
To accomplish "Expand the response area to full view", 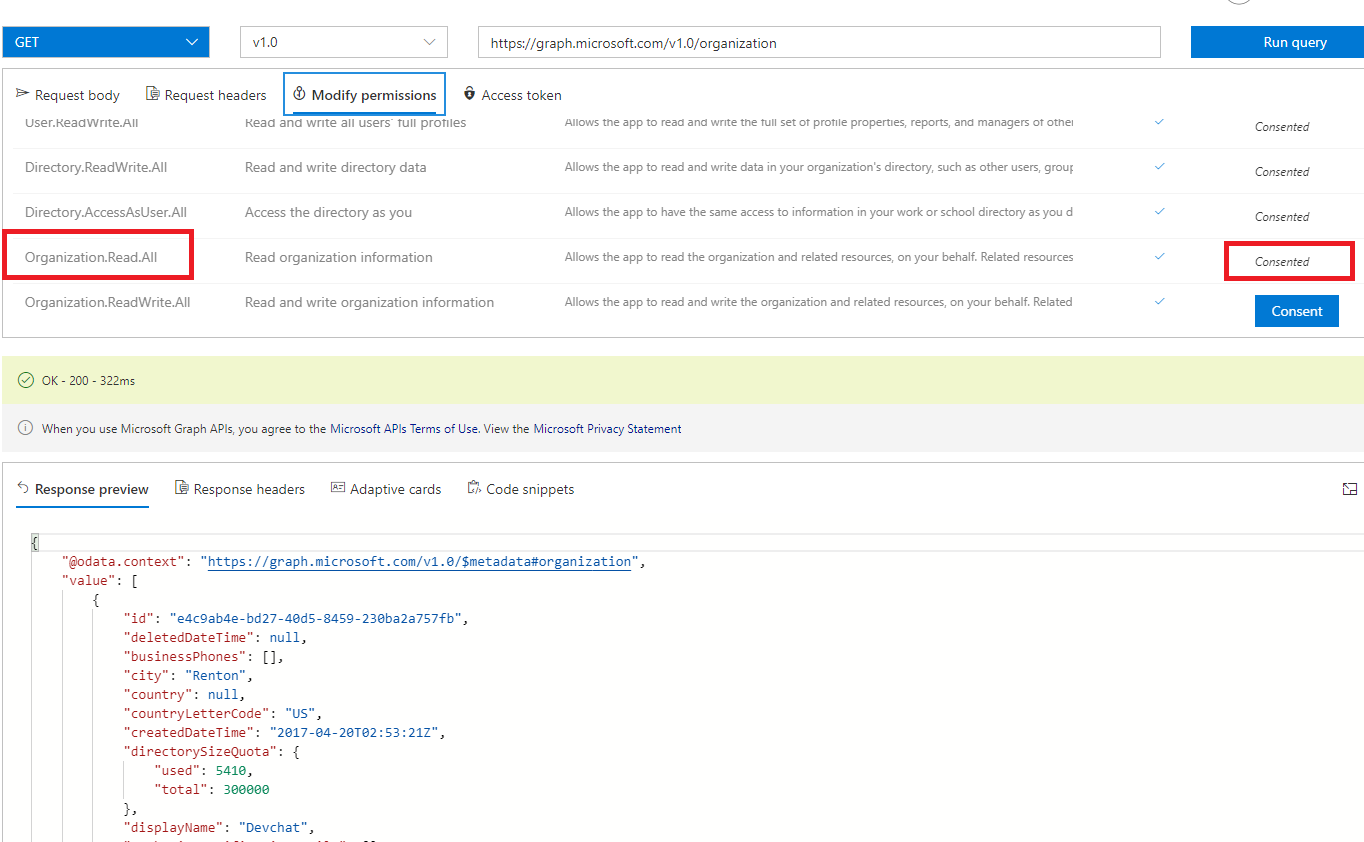I will point(1350,489).
